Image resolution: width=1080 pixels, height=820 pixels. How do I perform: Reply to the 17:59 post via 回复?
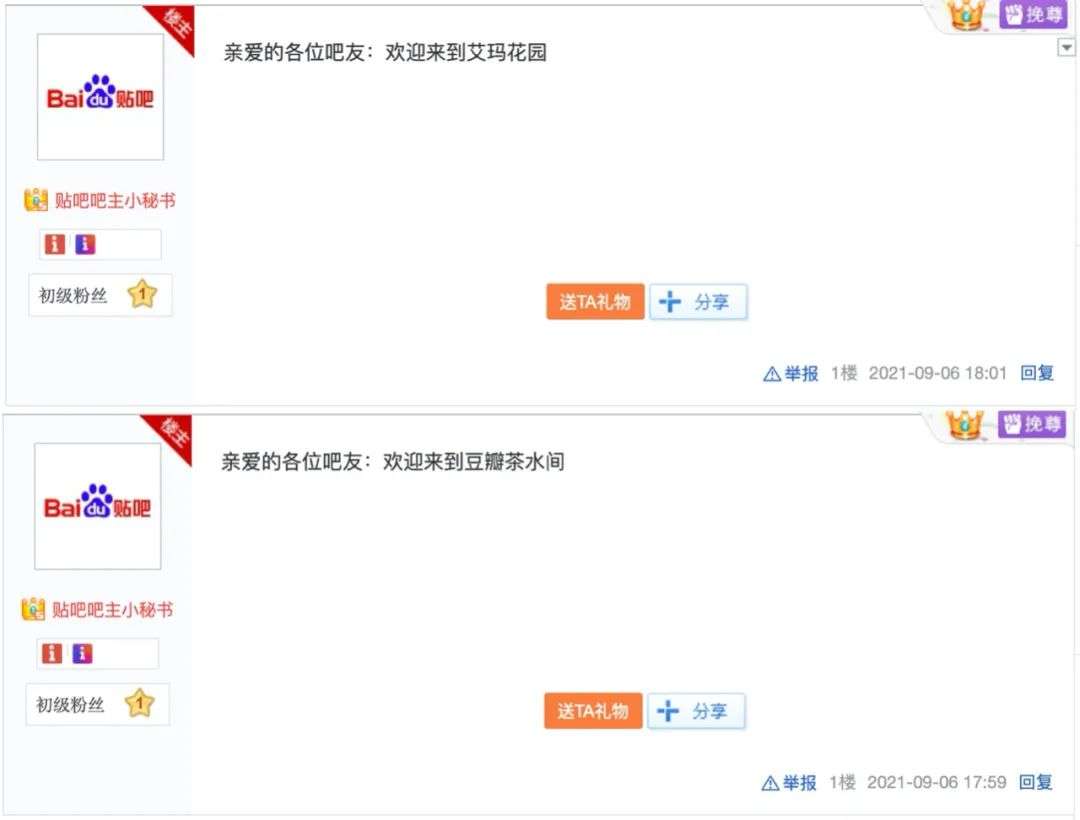click(x=1035, y=782)
